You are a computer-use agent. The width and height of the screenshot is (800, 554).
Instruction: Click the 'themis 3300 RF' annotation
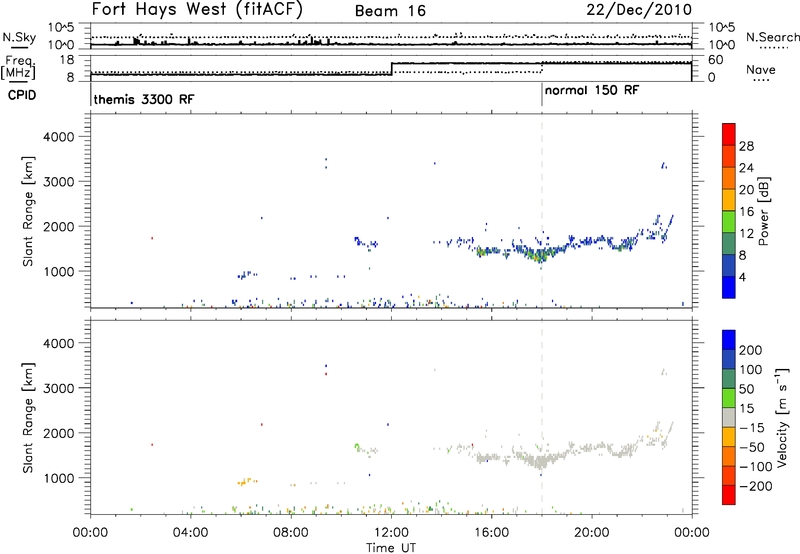[x=144, y=99]
